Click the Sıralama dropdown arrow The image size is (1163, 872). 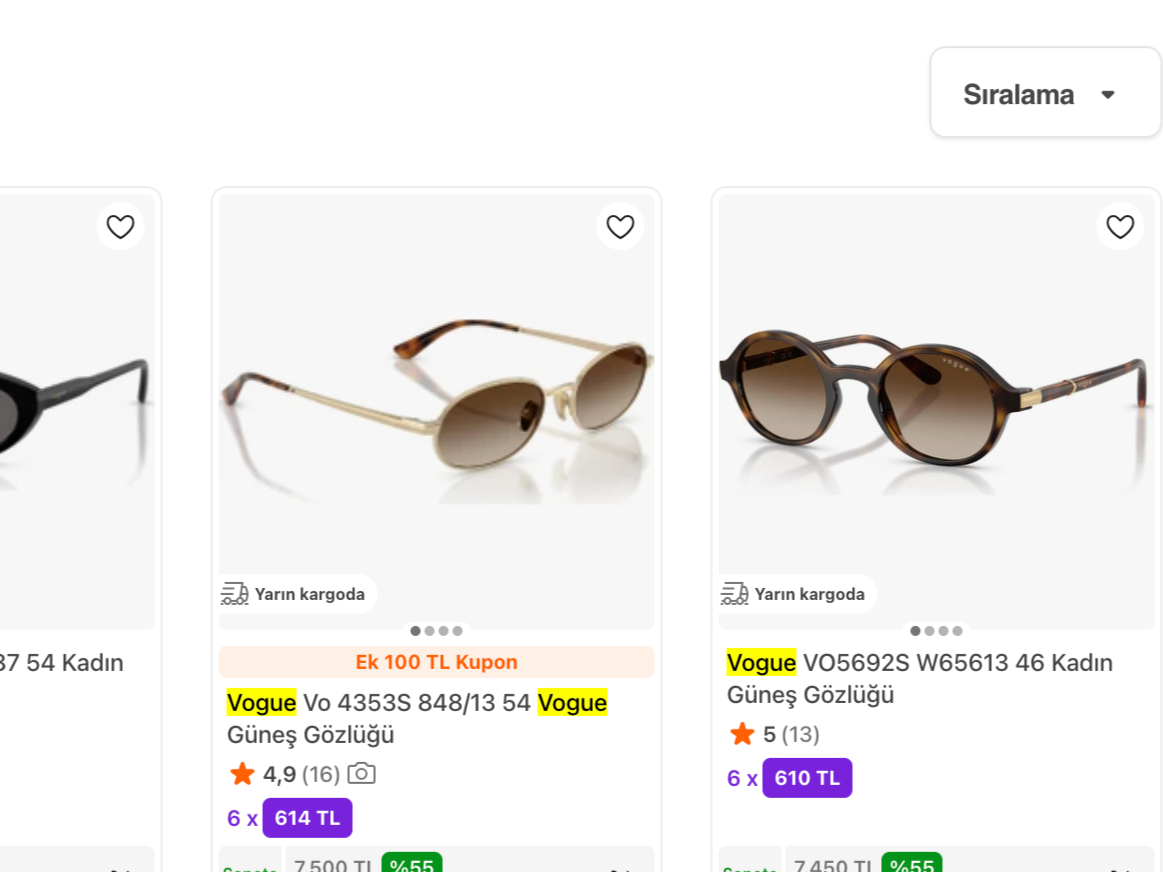tap(1108, 95)
